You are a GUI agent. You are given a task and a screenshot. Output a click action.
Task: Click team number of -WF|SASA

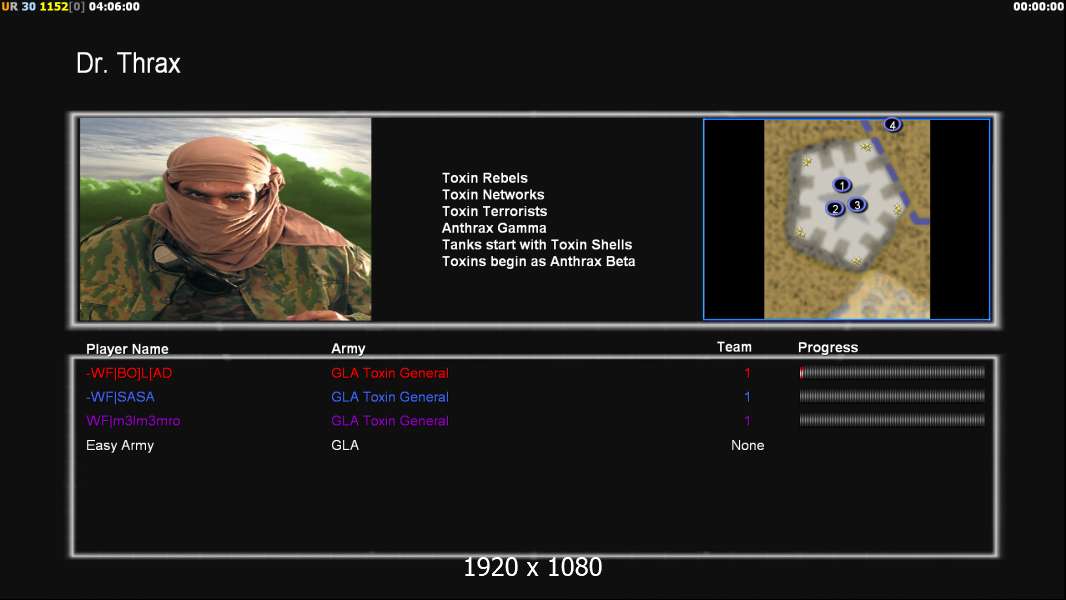pos(747,397)
